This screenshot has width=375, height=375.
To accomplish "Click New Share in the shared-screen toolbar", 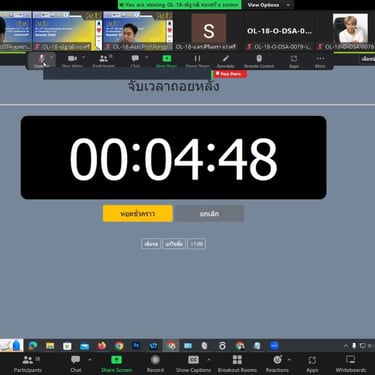I will pos(166,61).
